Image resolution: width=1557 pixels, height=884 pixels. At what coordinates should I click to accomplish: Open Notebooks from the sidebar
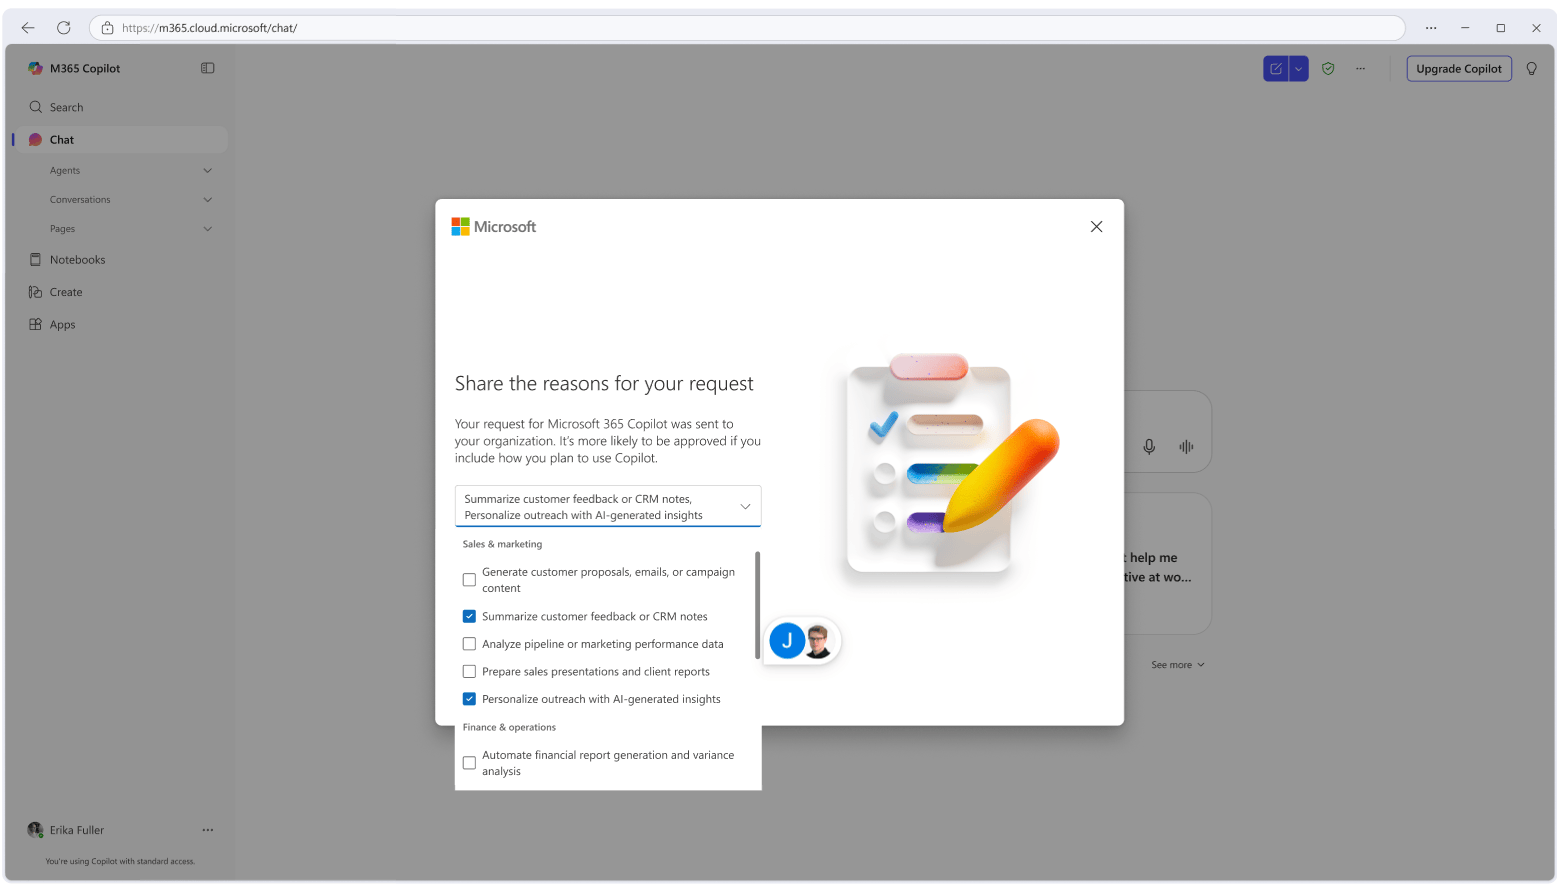coord(77,259)
